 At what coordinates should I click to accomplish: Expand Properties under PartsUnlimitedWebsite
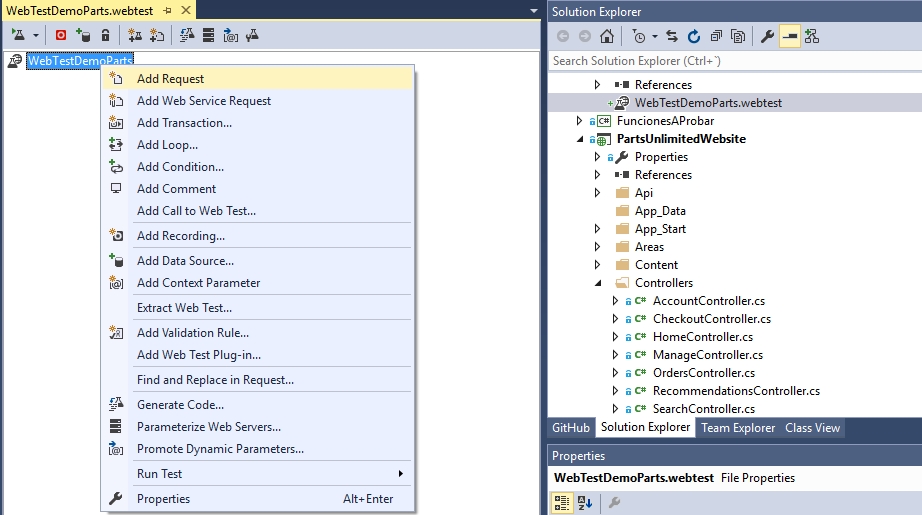click(x=597, y=157)
